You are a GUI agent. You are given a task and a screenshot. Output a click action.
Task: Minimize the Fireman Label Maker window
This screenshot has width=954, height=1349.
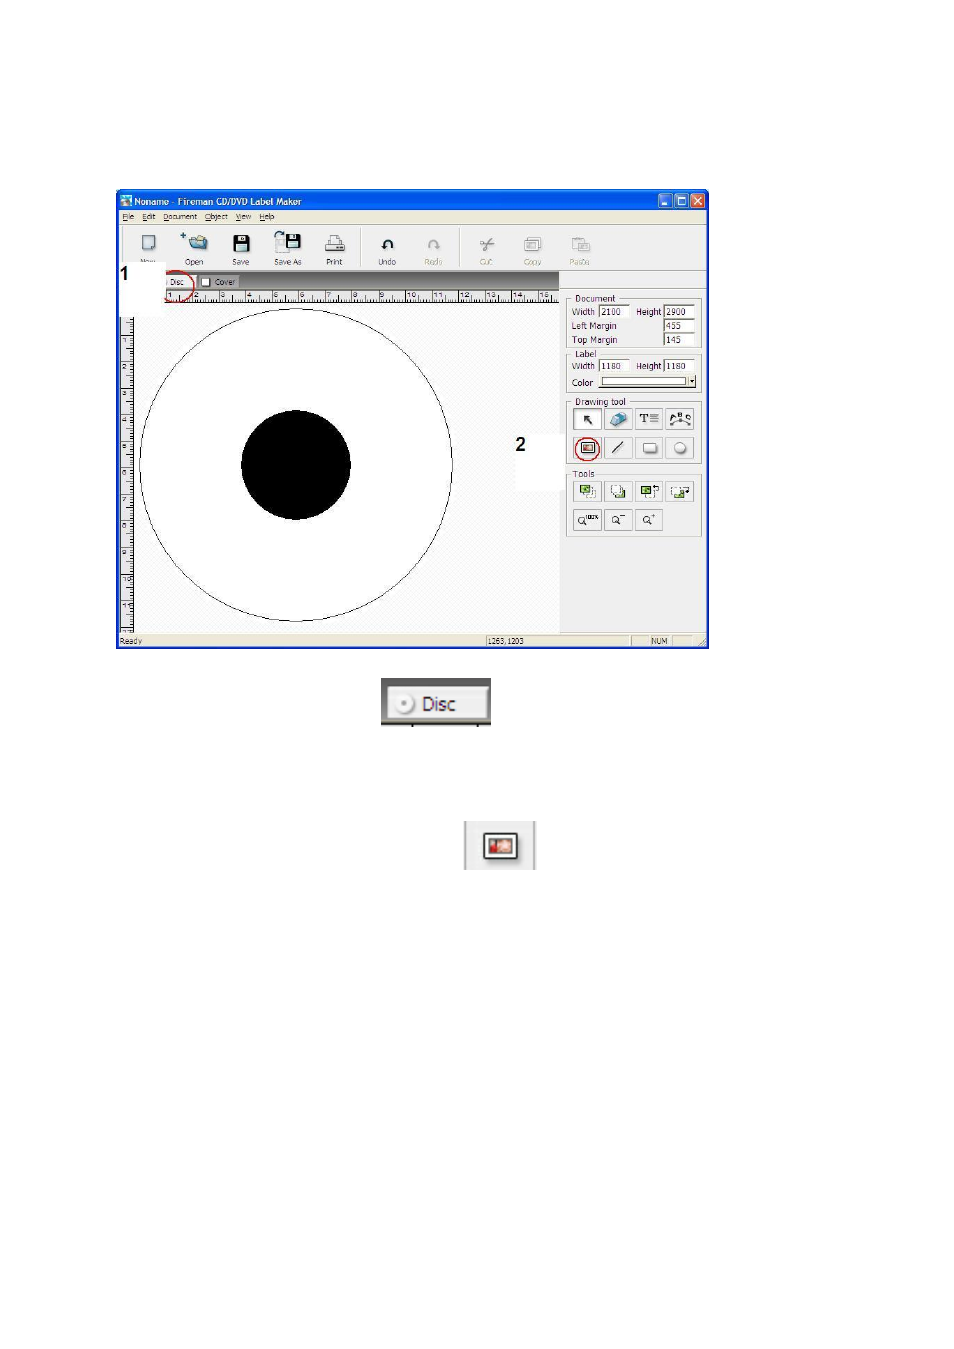[665, 201]
